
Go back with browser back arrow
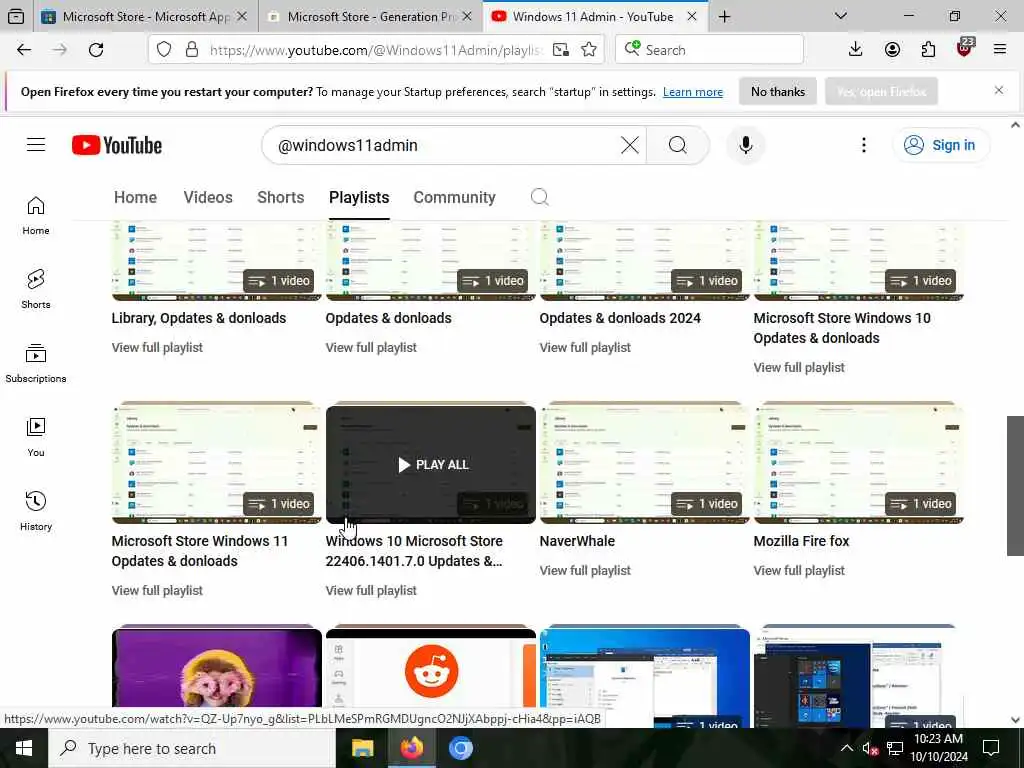click(24, 50)
